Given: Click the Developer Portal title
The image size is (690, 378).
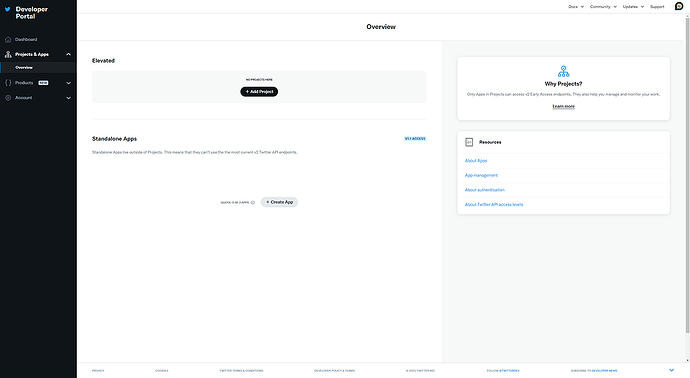Looking at the screenshot, I should coord(31,12).
